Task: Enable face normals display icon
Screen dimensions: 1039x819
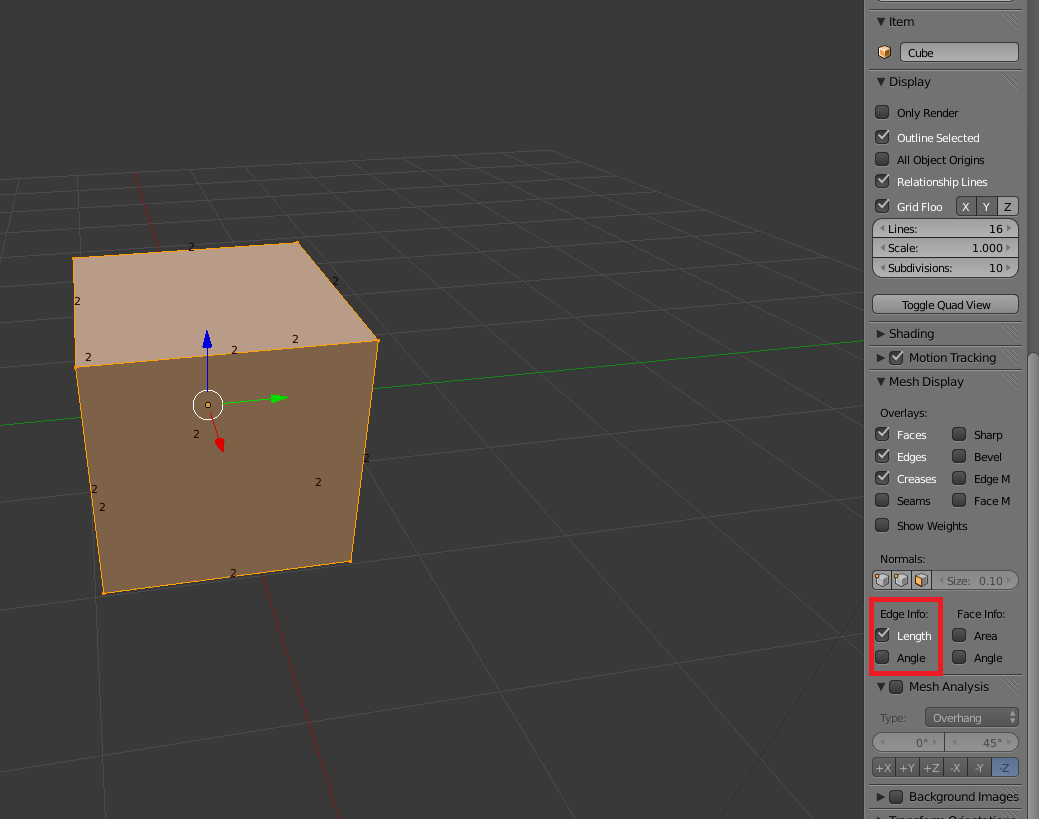Action: click(921, 580)
